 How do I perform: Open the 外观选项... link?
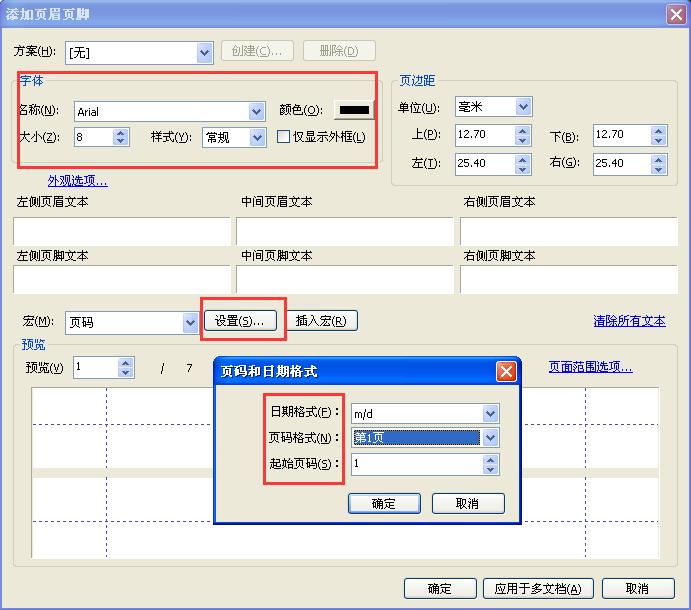click(78, 181)
